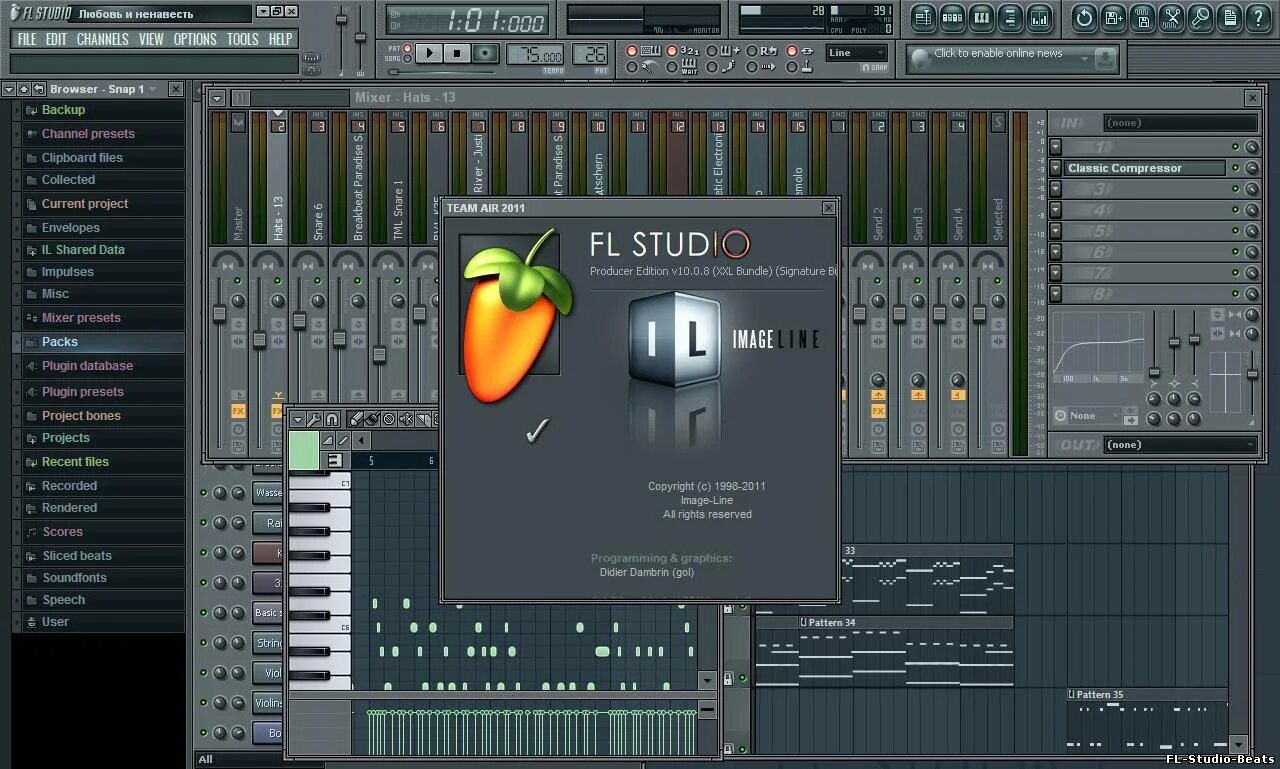Open the FILE menu

pos(27,39)
